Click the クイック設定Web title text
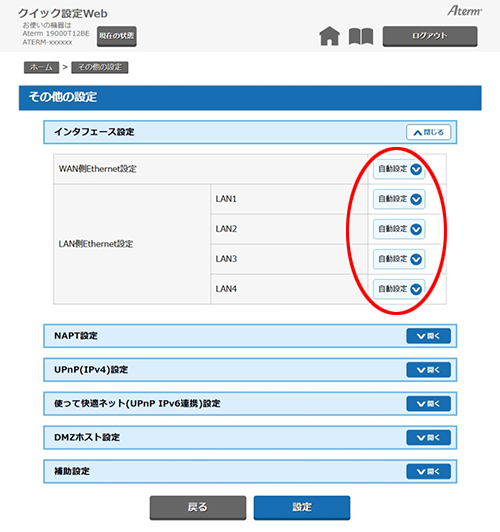The image size is (500, 532). 63,14
